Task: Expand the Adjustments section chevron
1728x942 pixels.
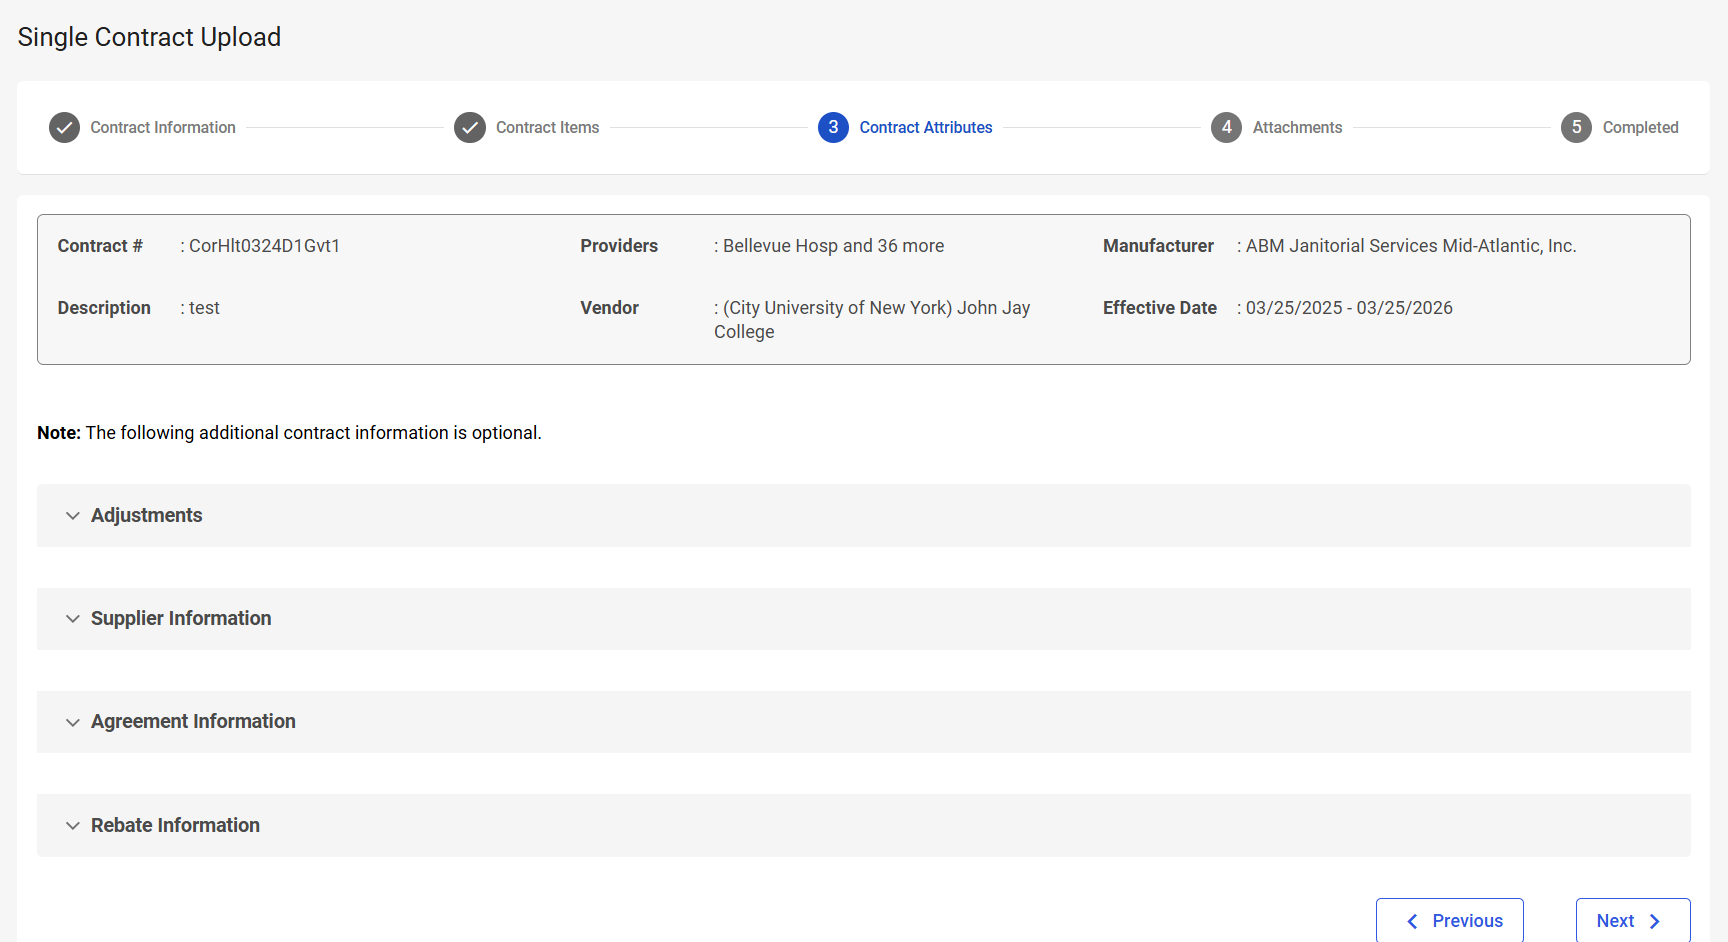Action: coord(73,516)
